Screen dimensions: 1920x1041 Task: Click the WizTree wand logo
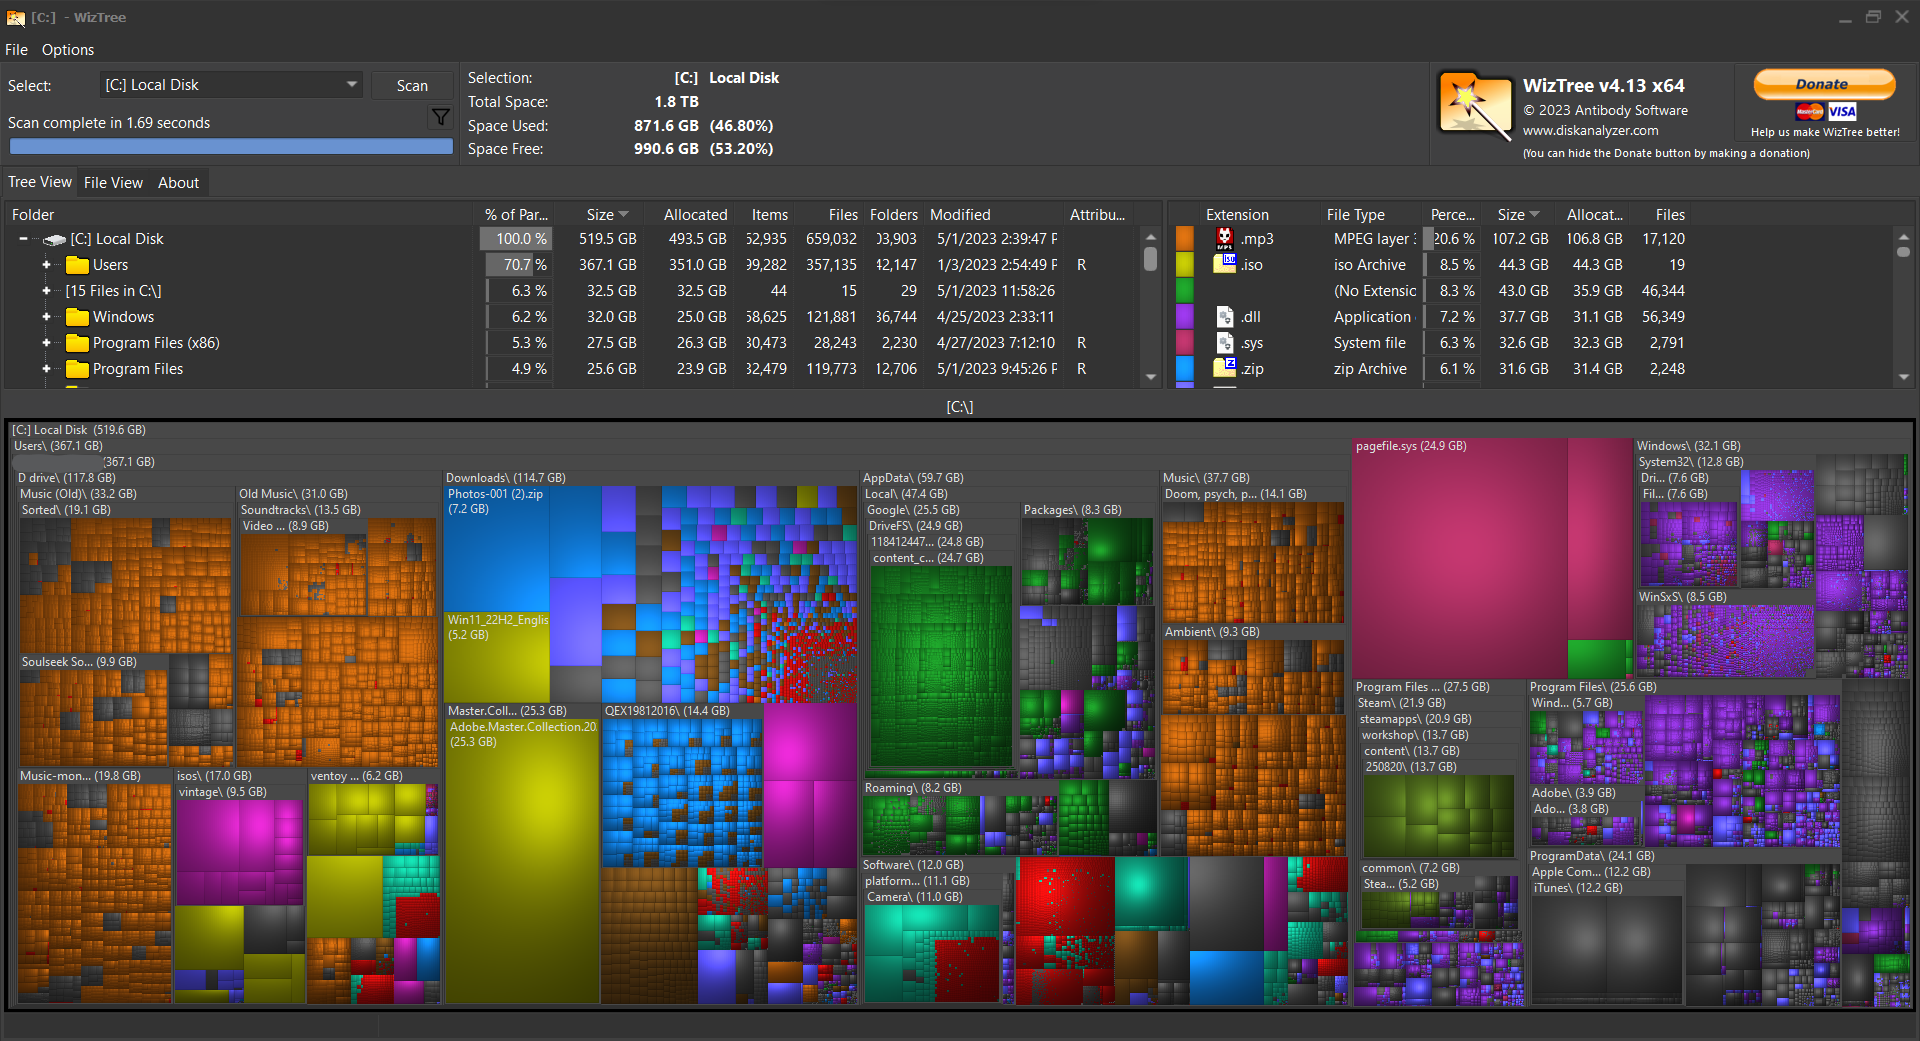pyautogui.click(x=1474, y=104)
